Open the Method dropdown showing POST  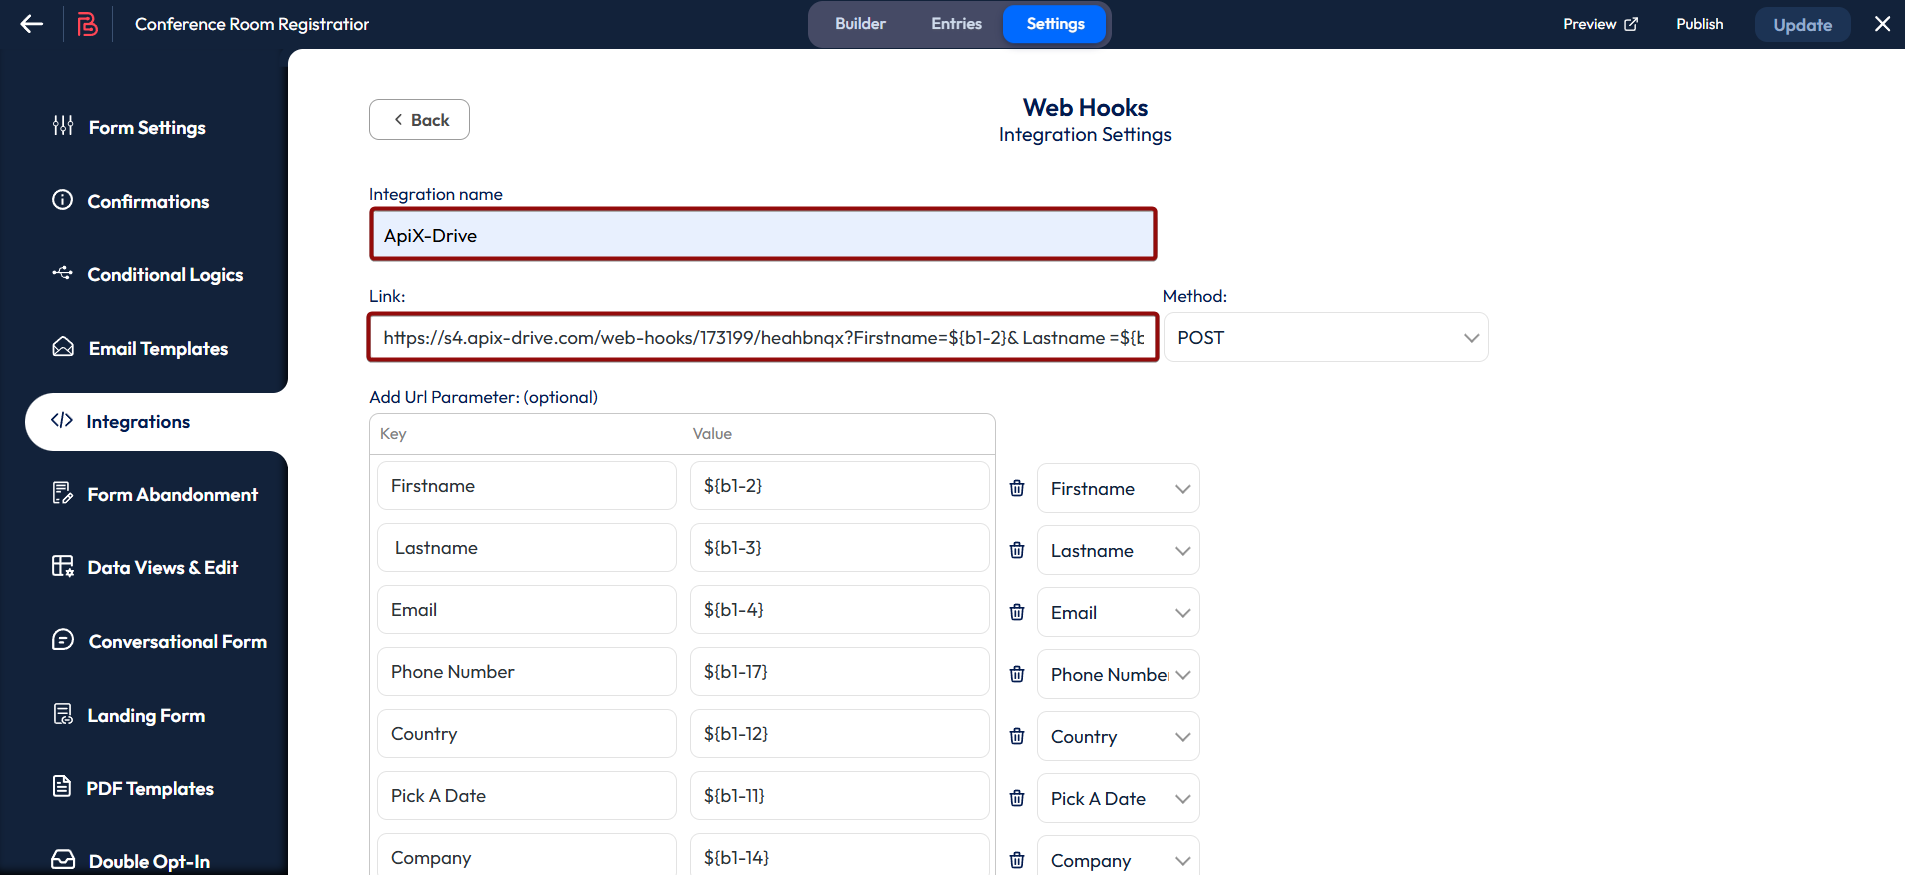pos(1325,338)
